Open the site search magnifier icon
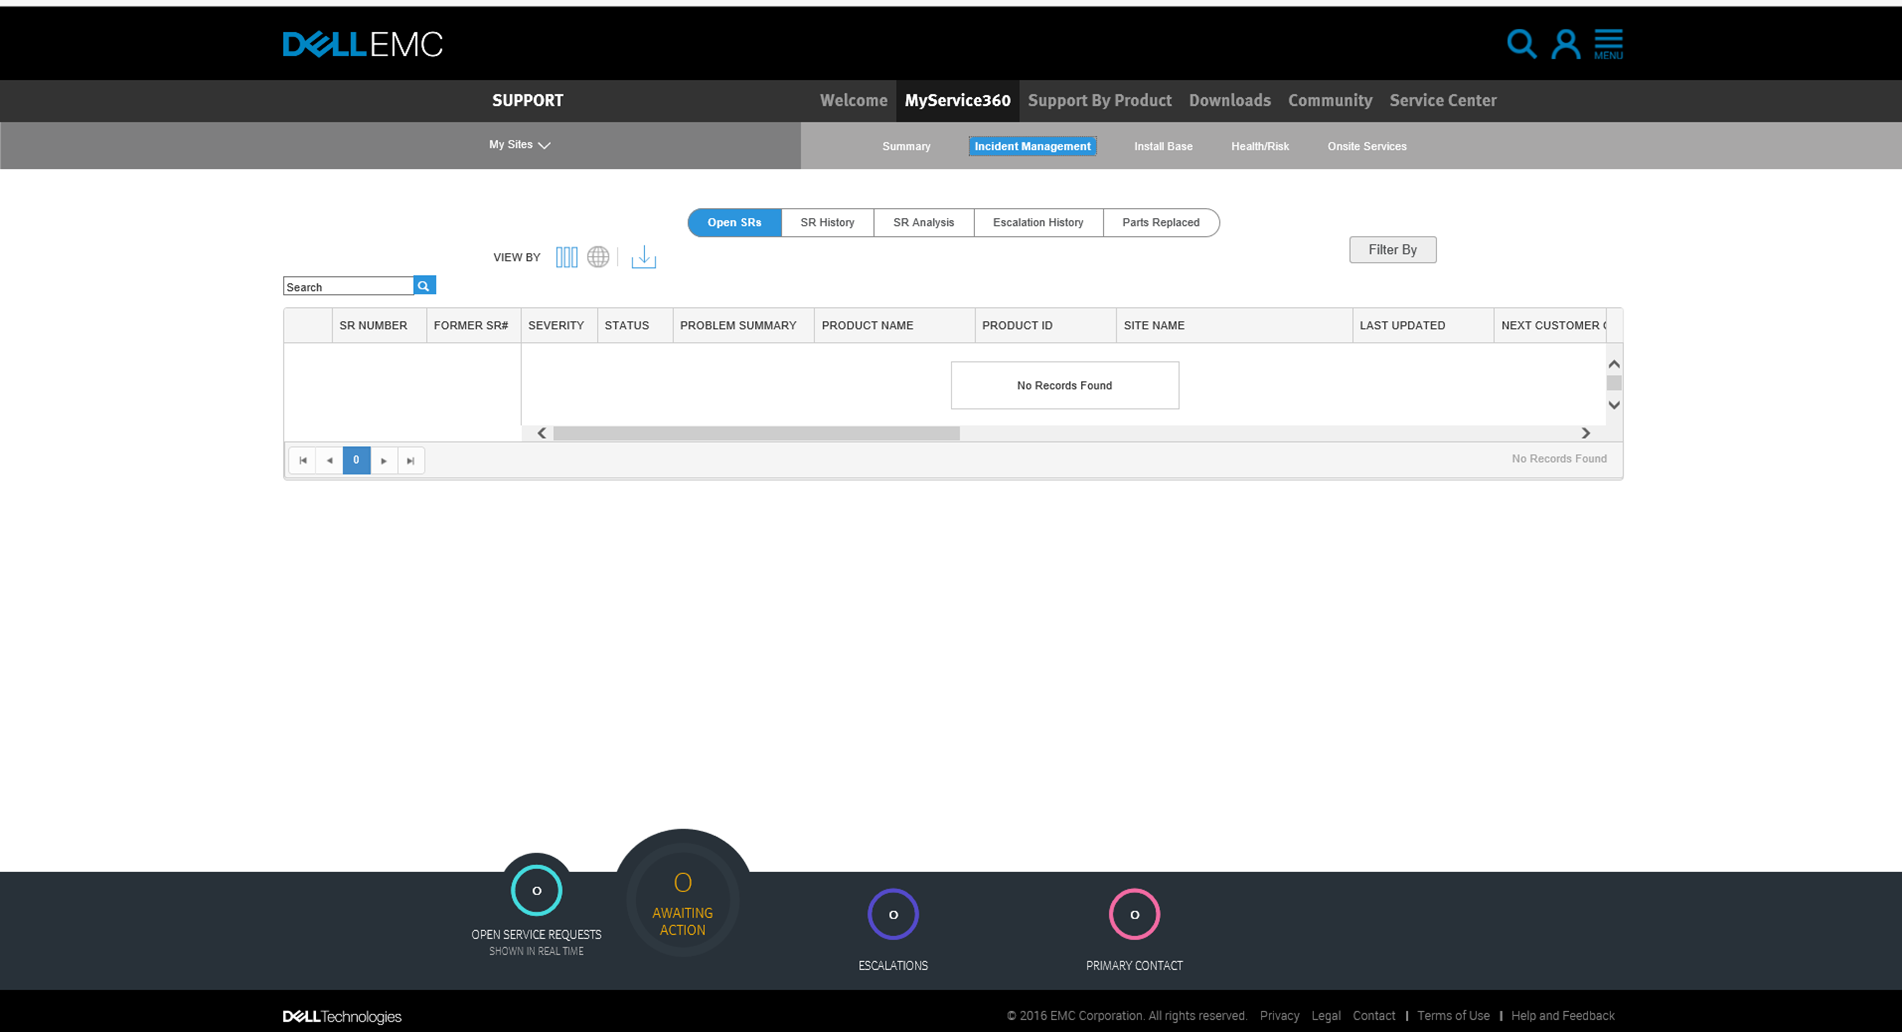 coord(1521,44)
